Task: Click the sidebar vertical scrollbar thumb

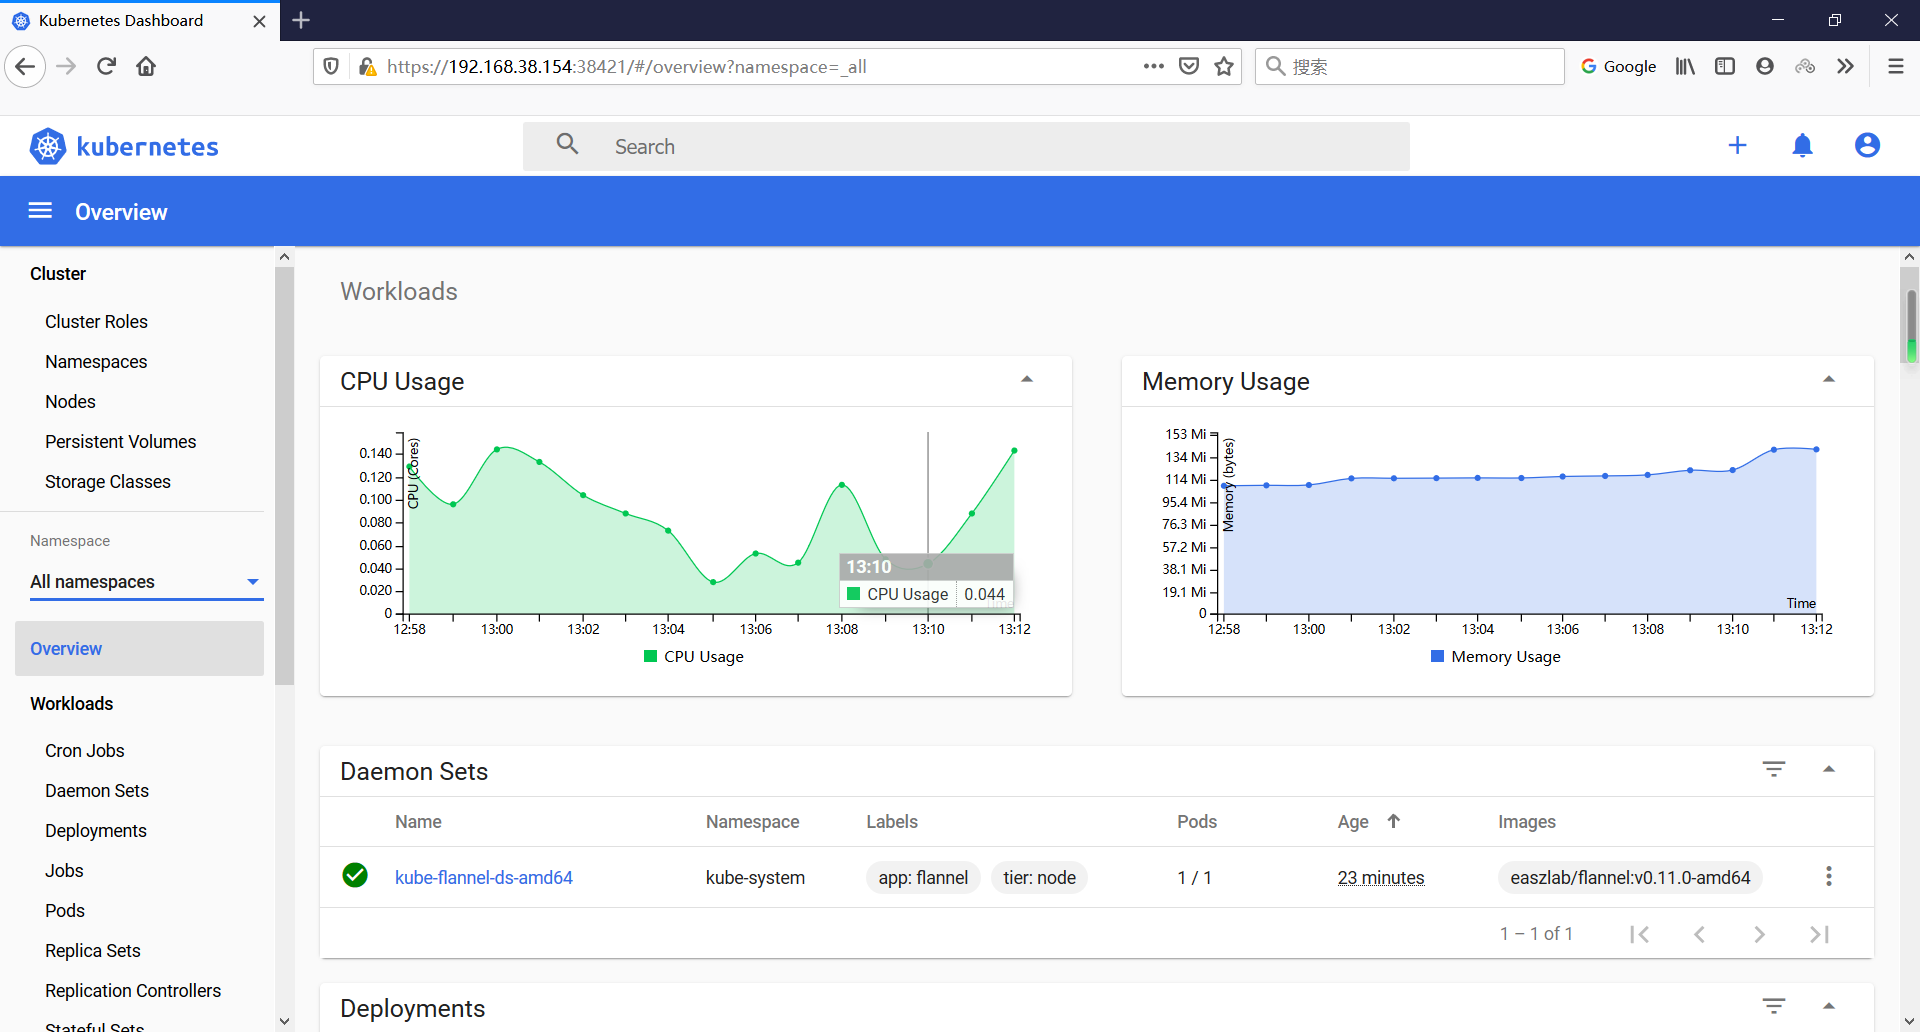Action: [x=285, y=475]
